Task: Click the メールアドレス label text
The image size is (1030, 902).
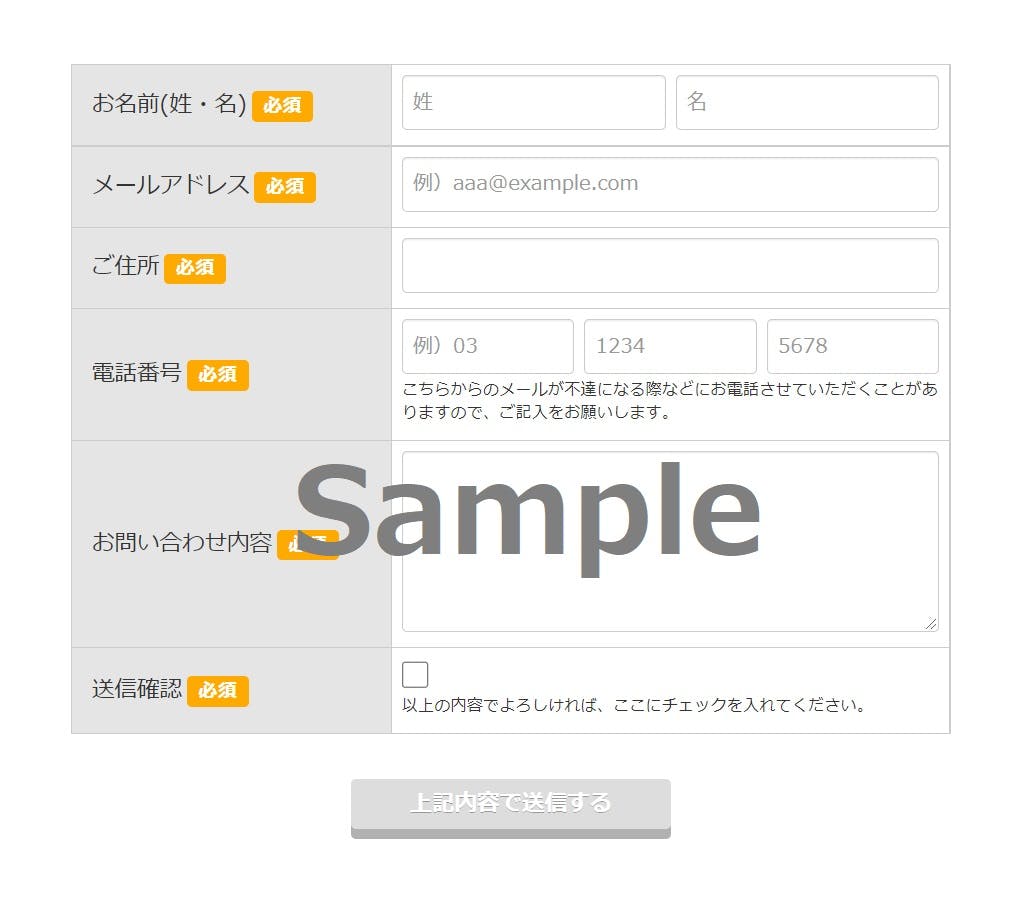Action: (x=171, y=185)
